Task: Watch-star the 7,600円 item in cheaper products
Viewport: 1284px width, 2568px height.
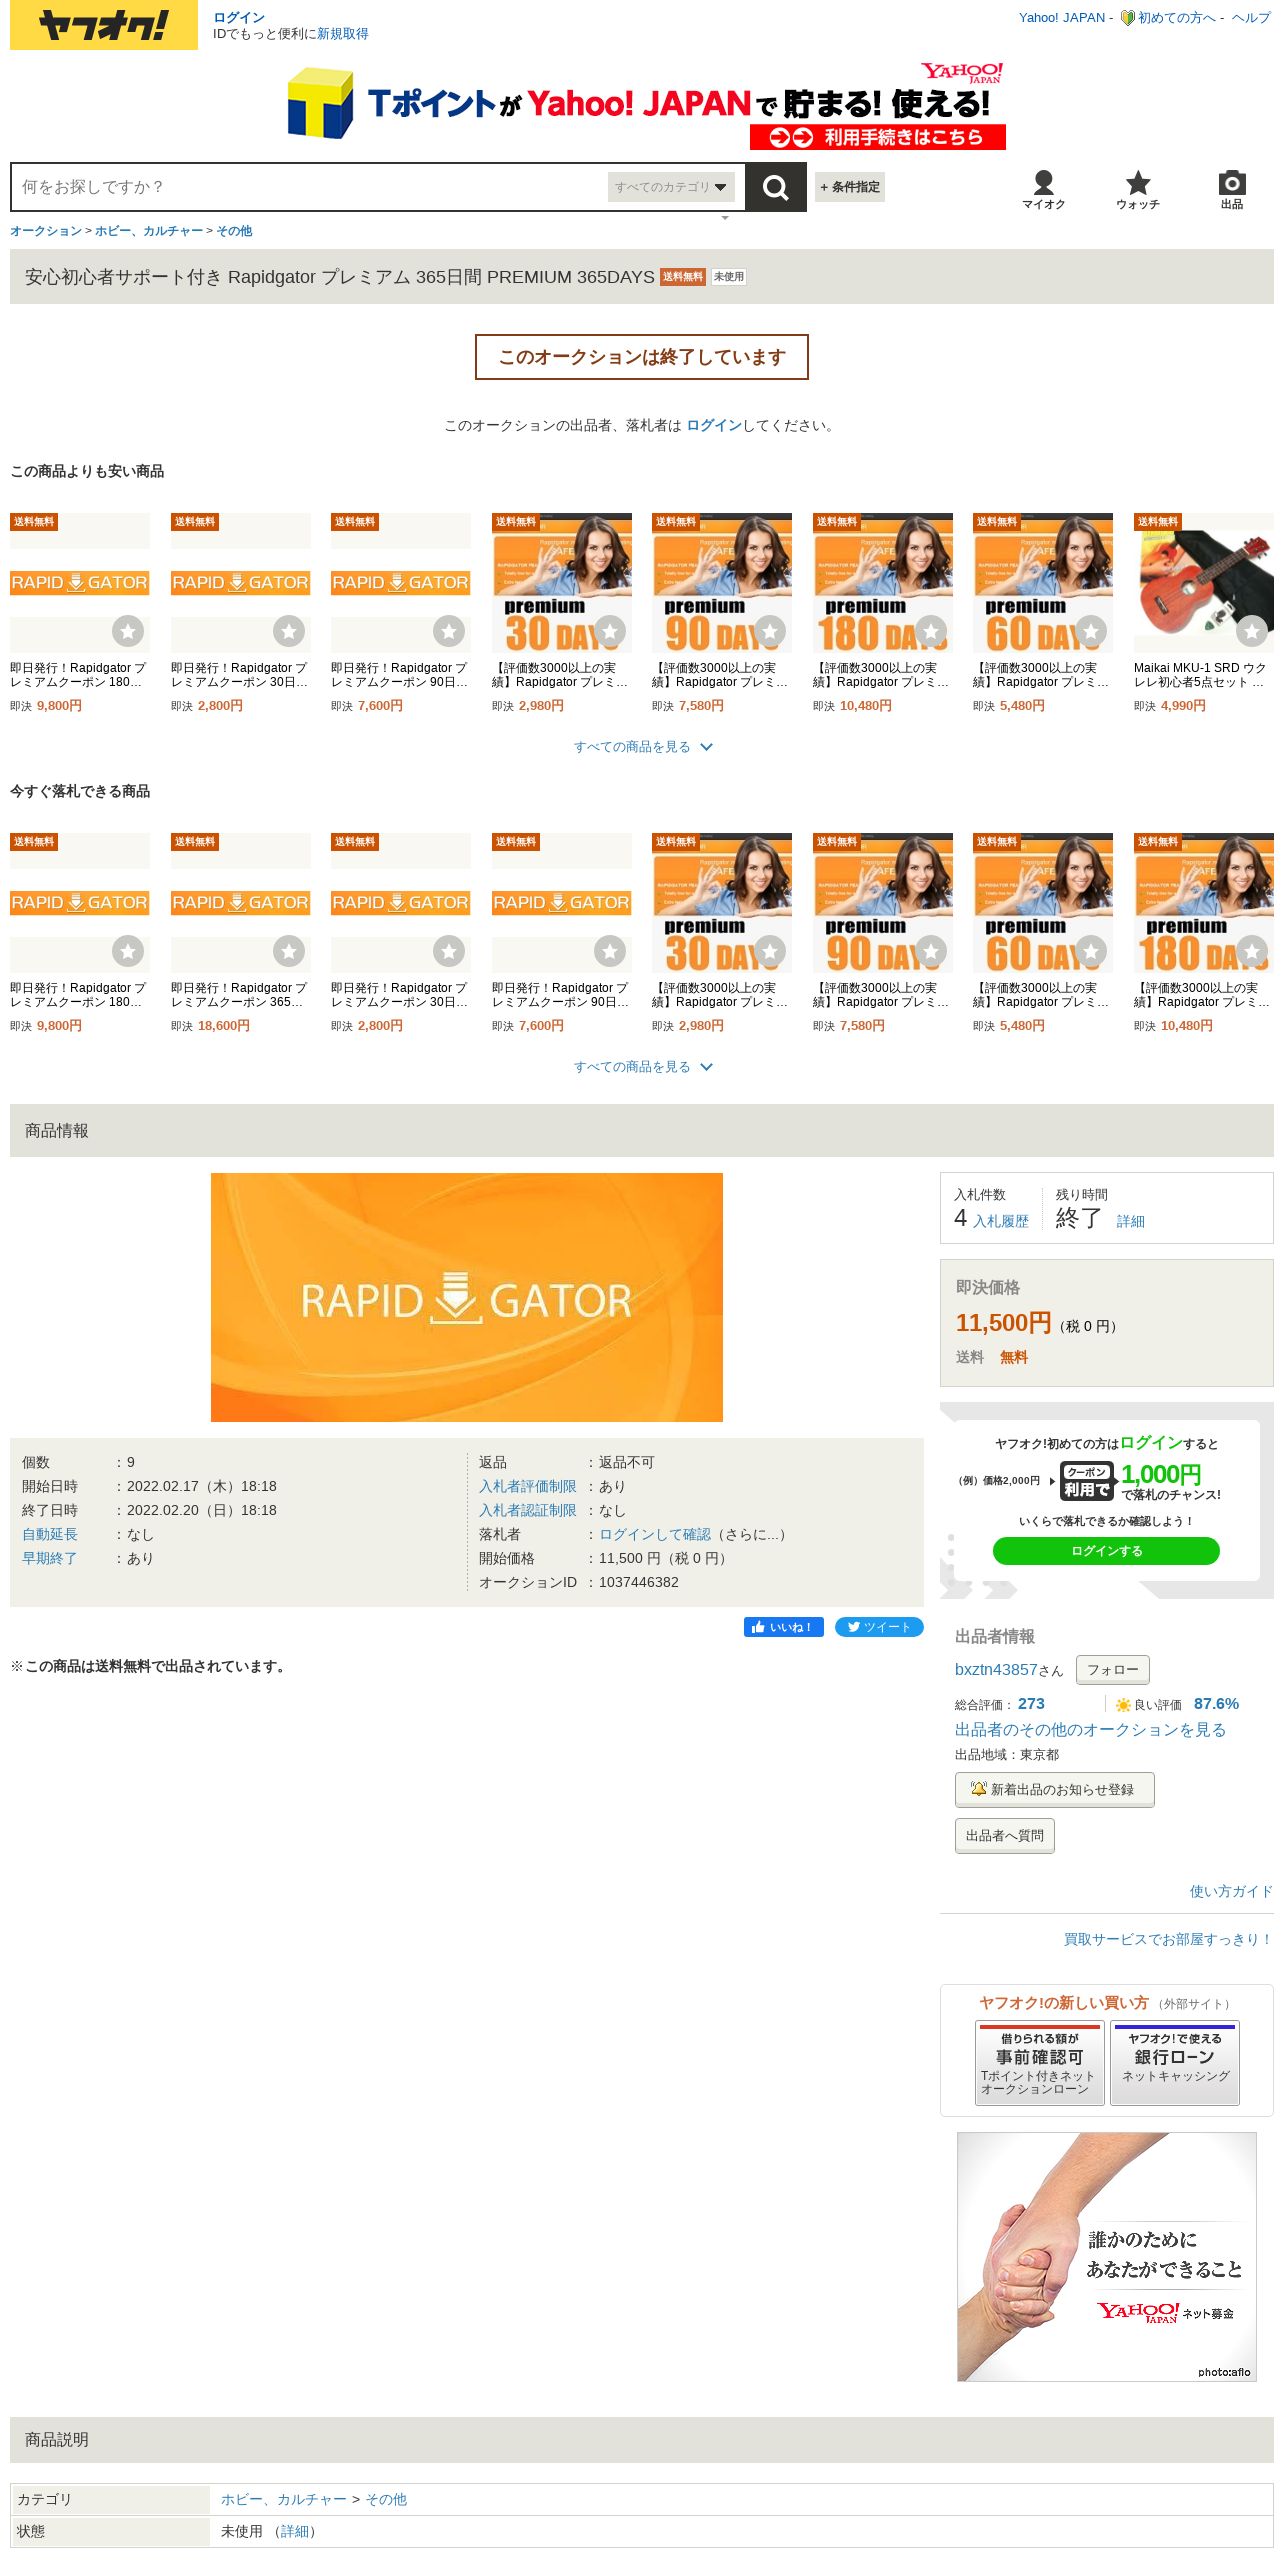Action: click(x=449, y=631)
